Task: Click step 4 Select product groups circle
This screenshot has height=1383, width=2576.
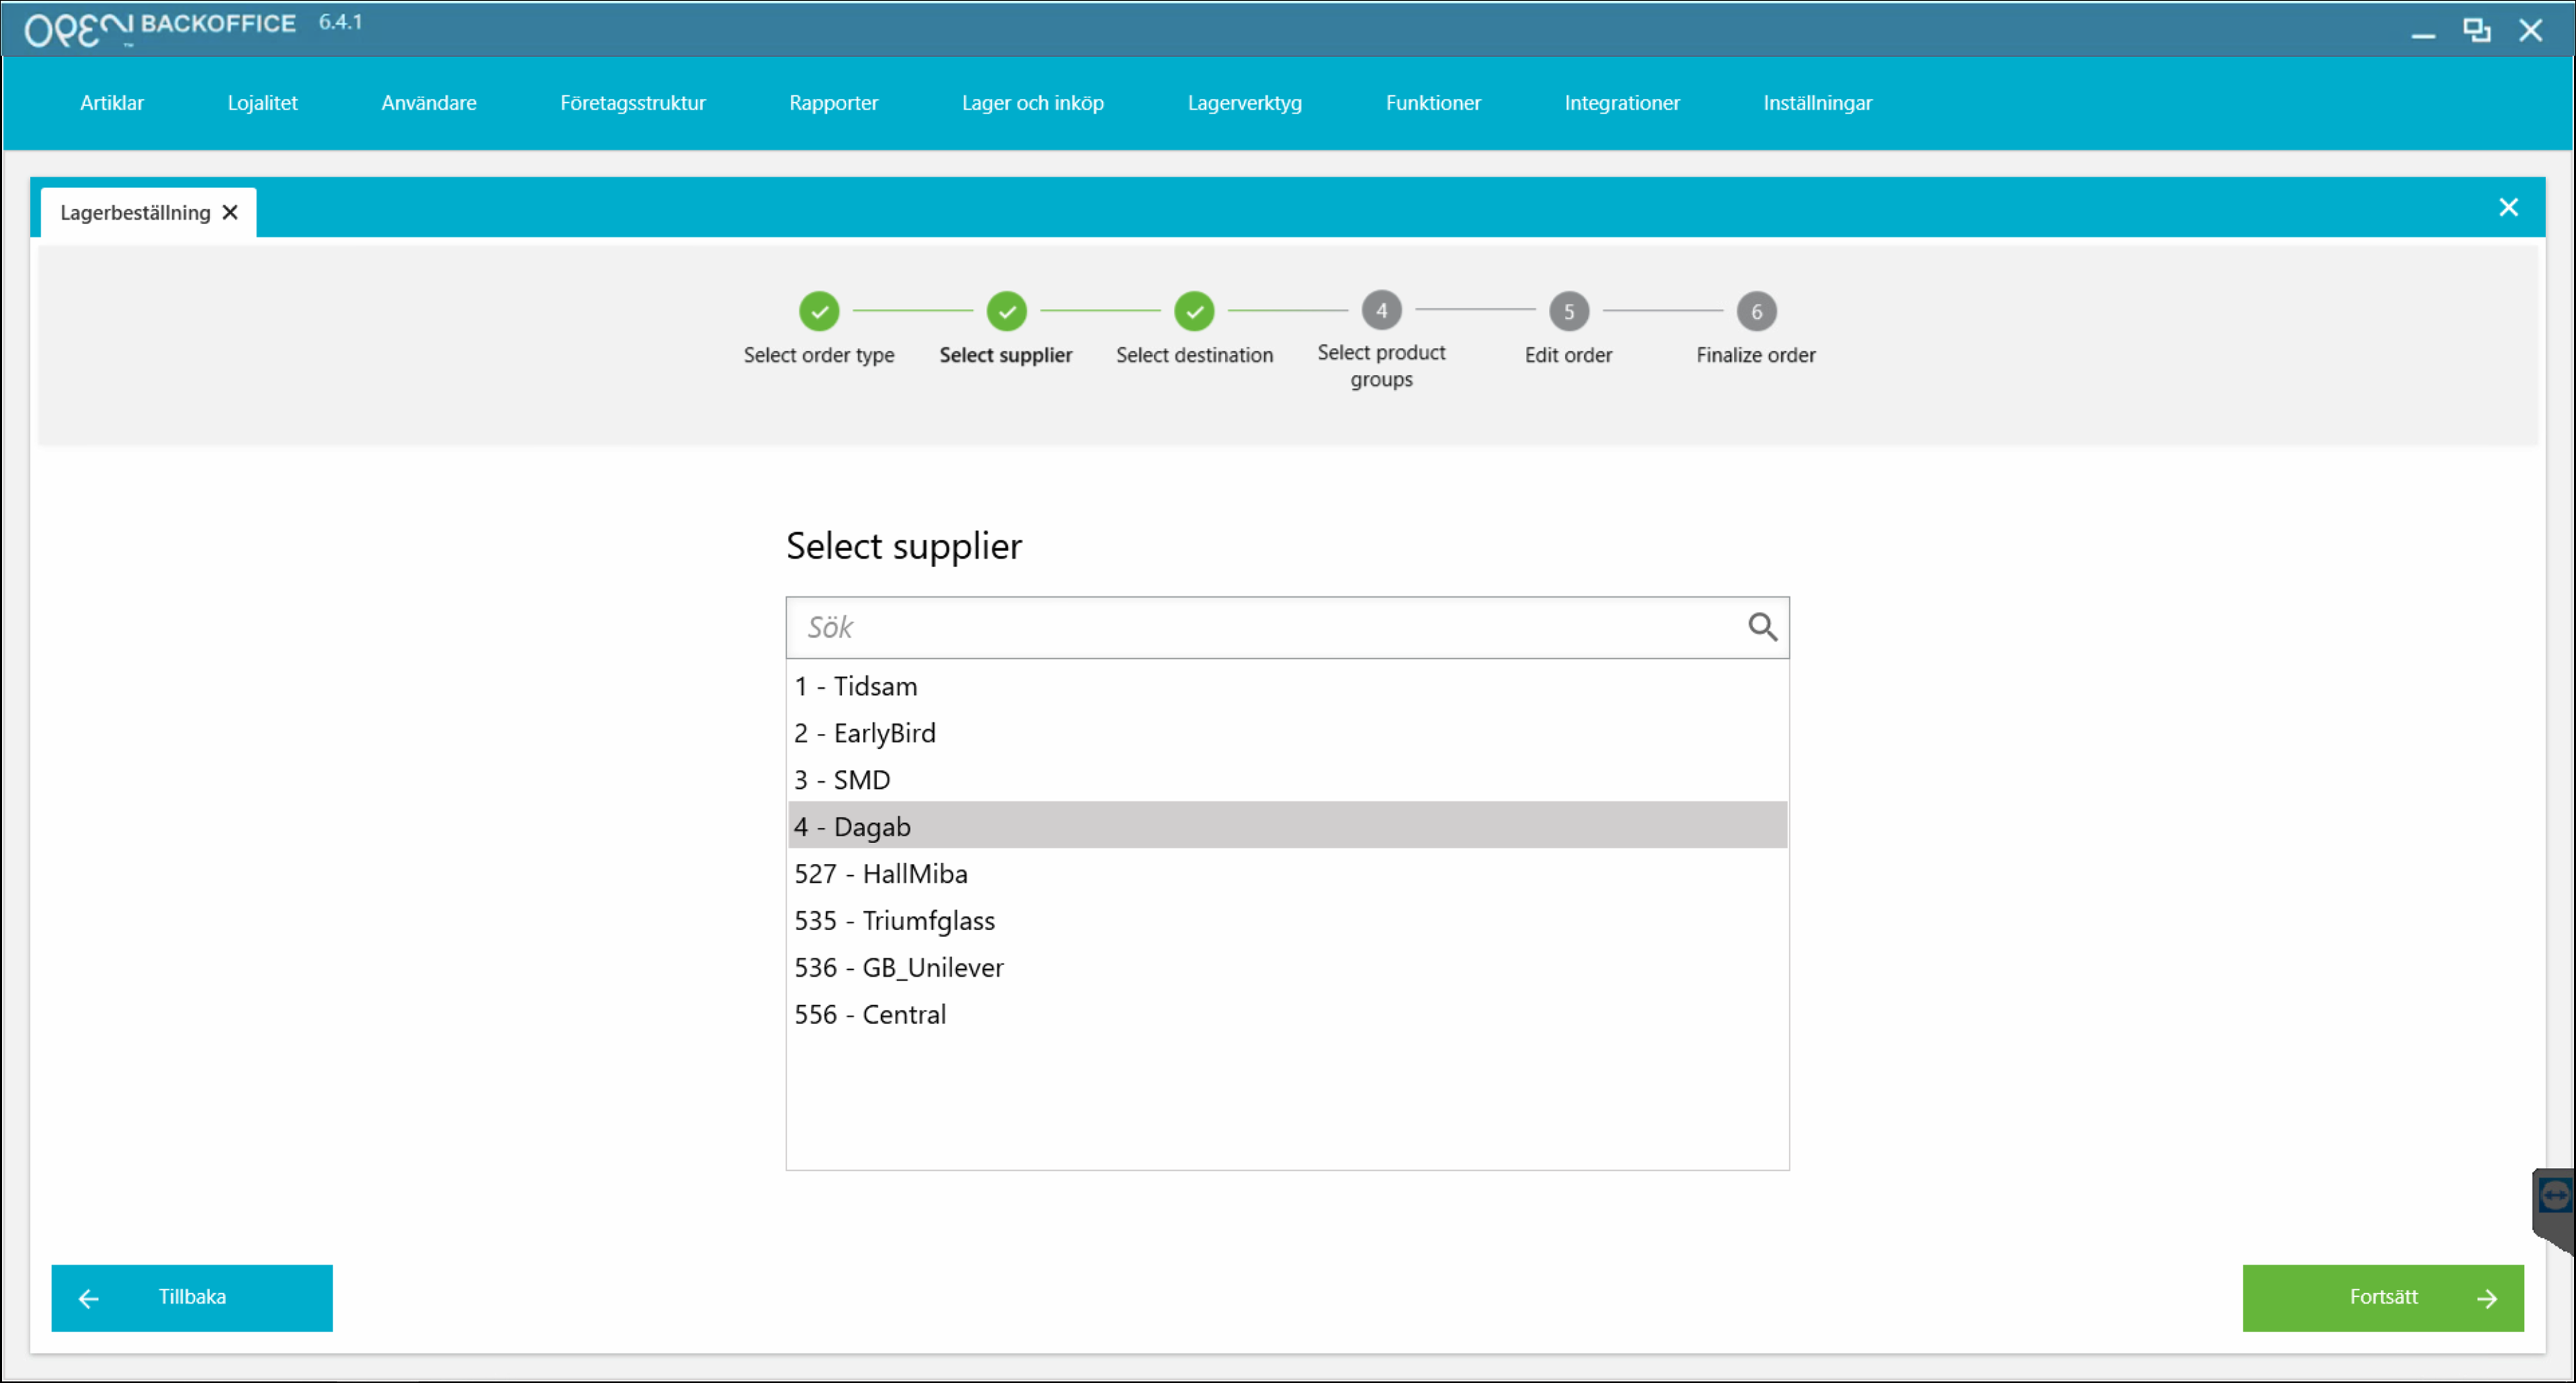Action: [1381, 310]
